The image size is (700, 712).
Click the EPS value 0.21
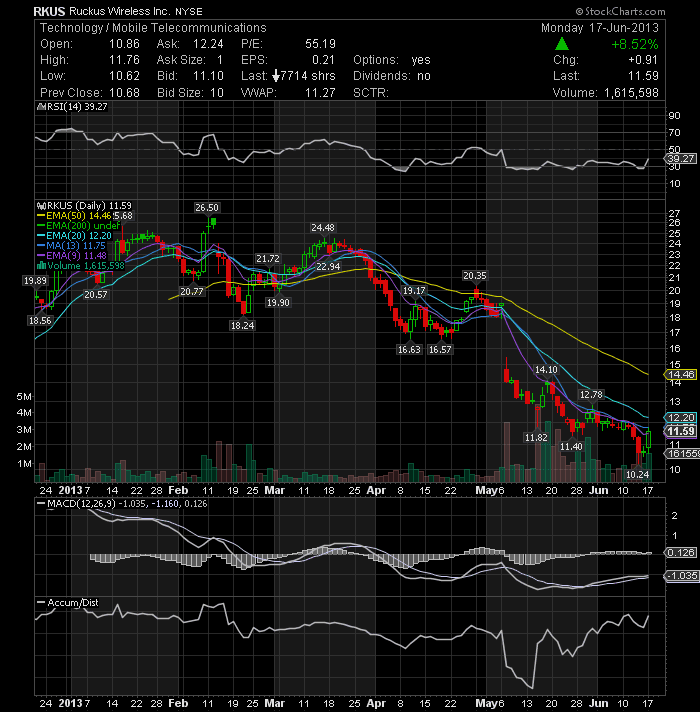[323, 60]
